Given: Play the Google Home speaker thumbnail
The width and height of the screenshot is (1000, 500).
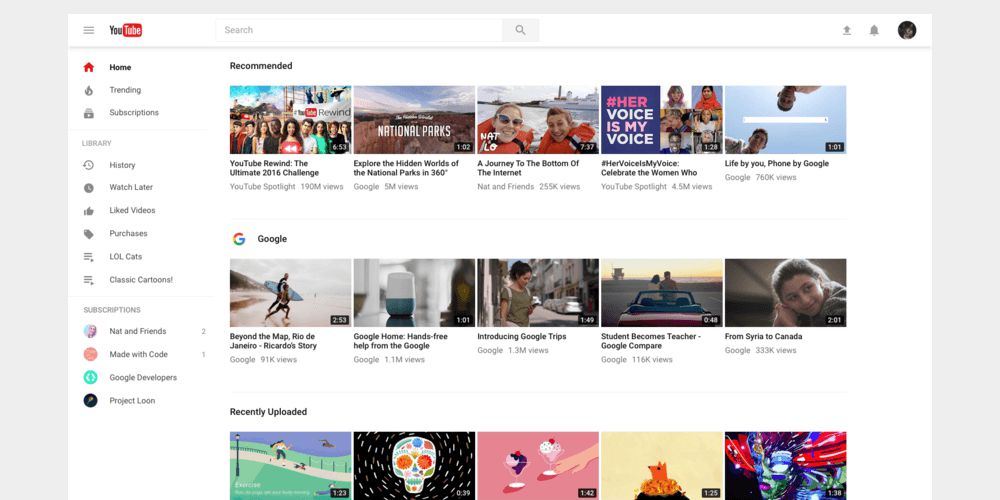Looking at the screenshot, I should pos(414,293).
